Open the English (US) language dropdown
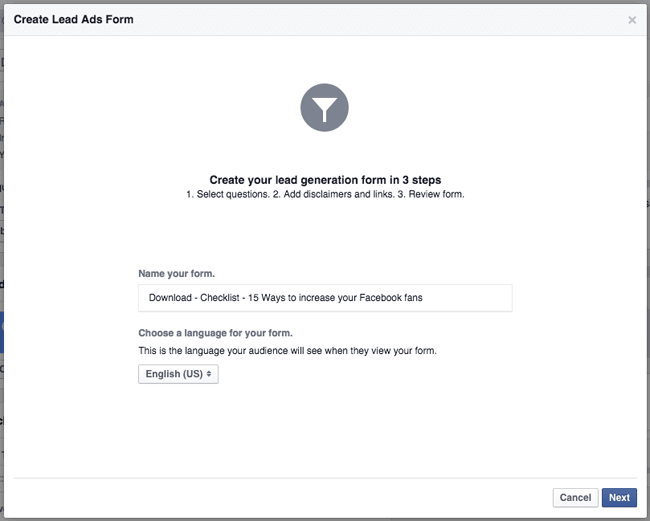 (x=178, y=374)
